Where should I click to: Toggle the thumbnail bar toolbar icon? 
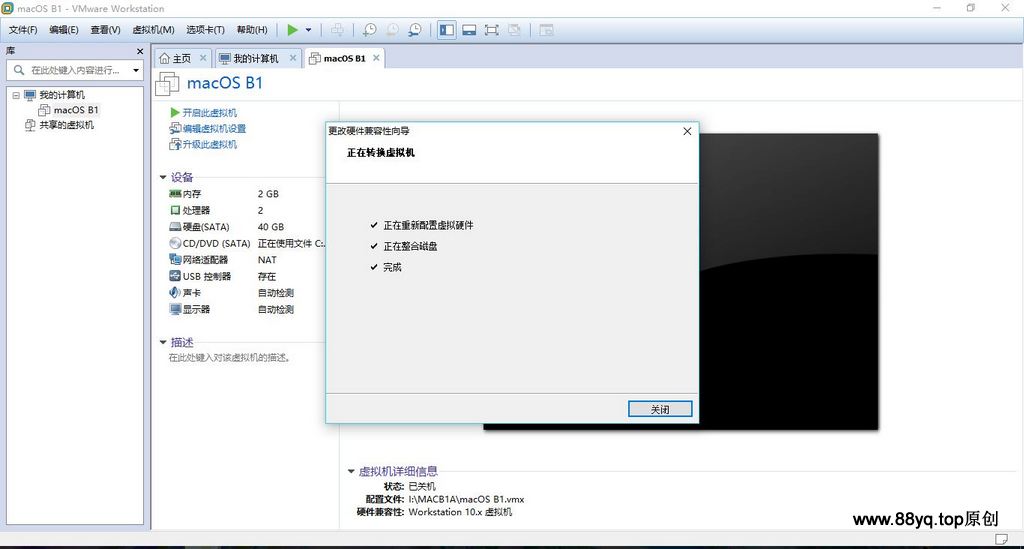pos(469,29)
